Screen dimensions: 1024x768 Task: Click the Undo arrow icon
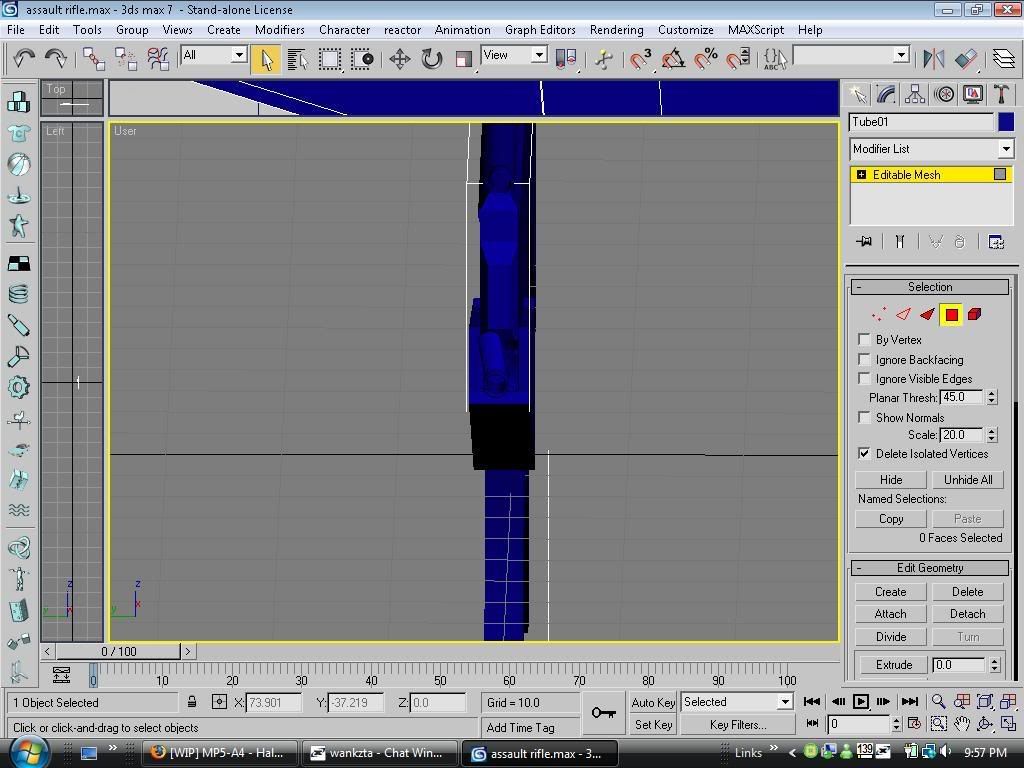[23, 59]
